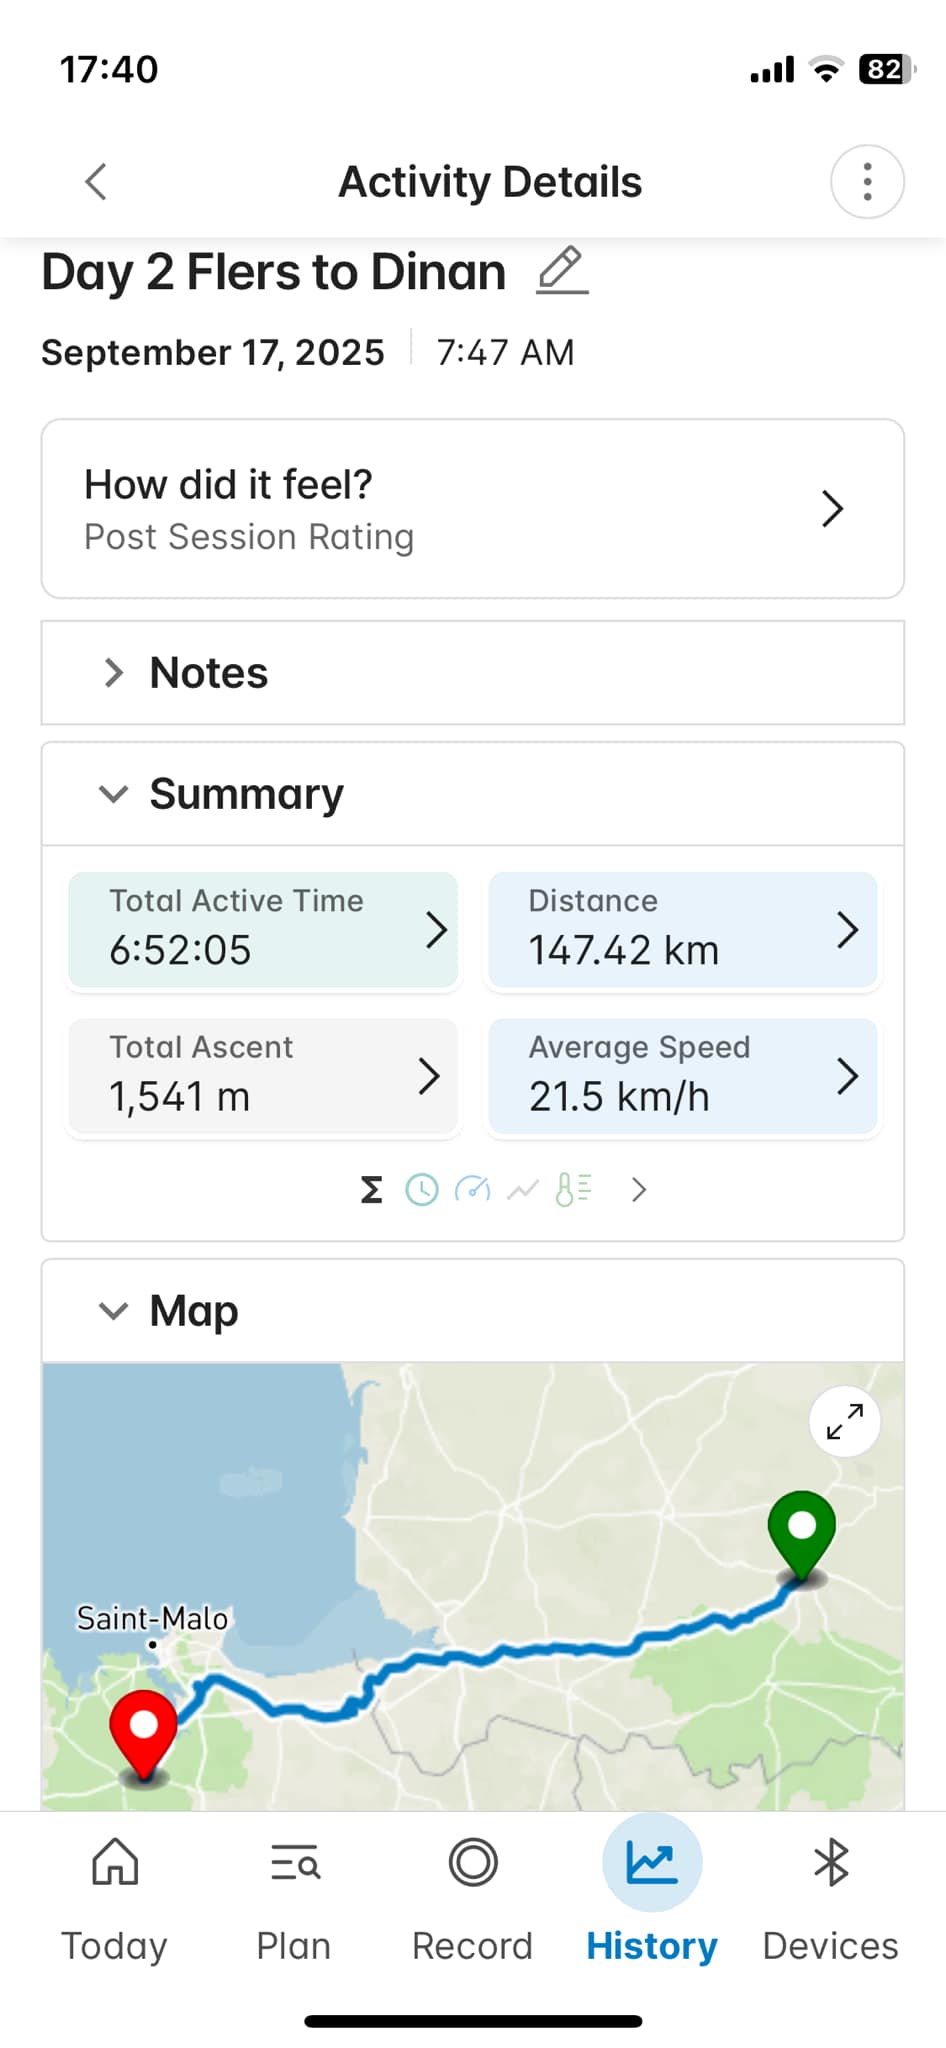Edit activity title with pencil icon
This screenshot has width=946, height=2048.
pyautogui.click(x=562, y=270)
